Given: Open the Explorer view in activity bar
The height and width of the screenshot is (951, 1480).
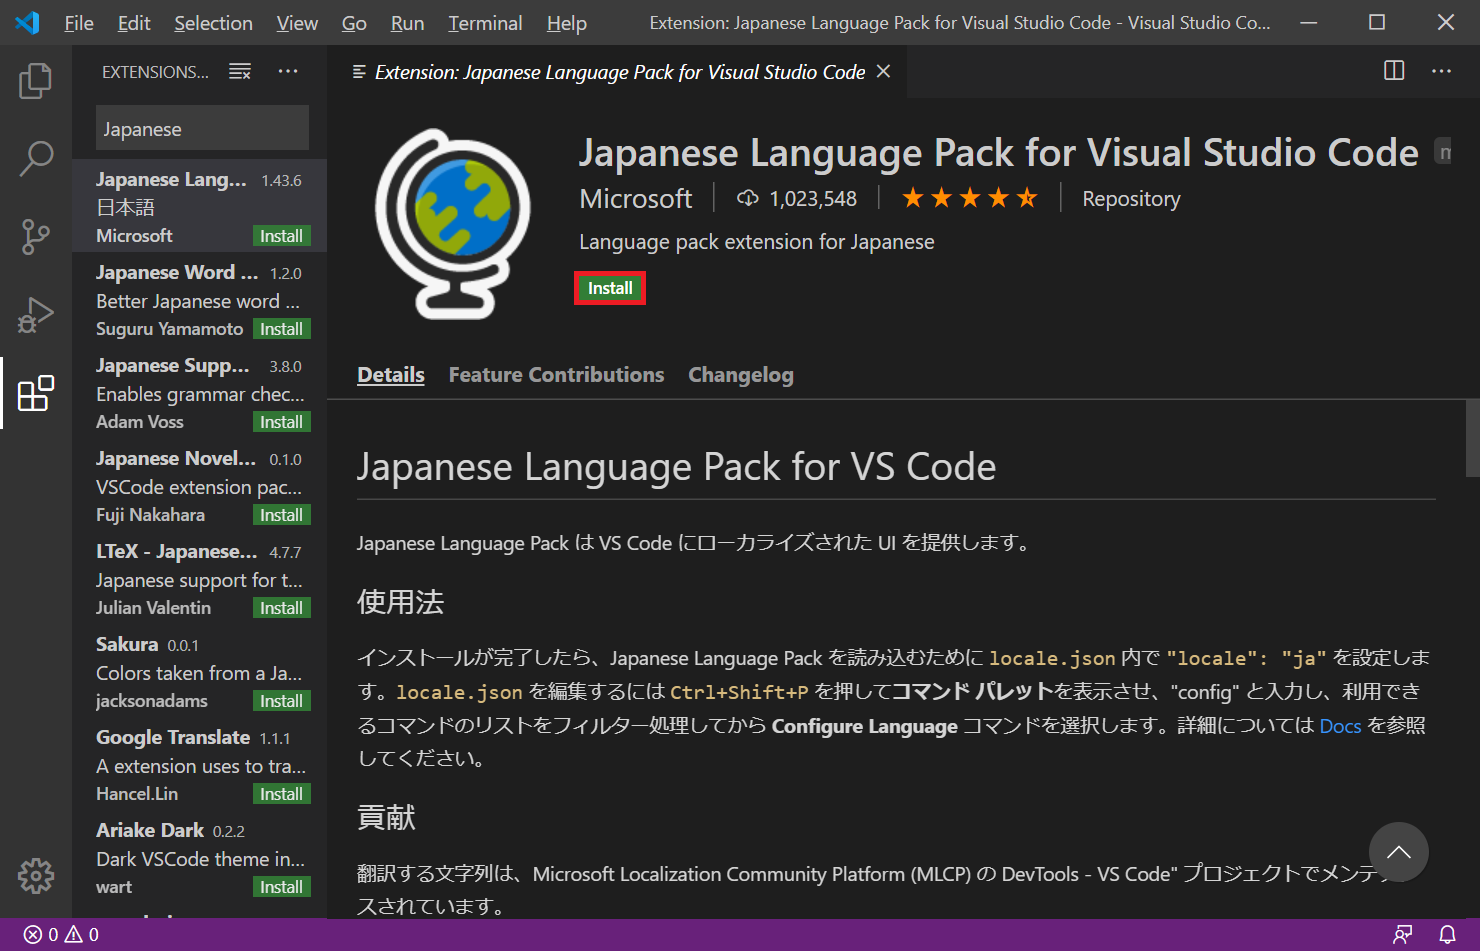Looking at the screenshot, I should (x=36, y=81).
